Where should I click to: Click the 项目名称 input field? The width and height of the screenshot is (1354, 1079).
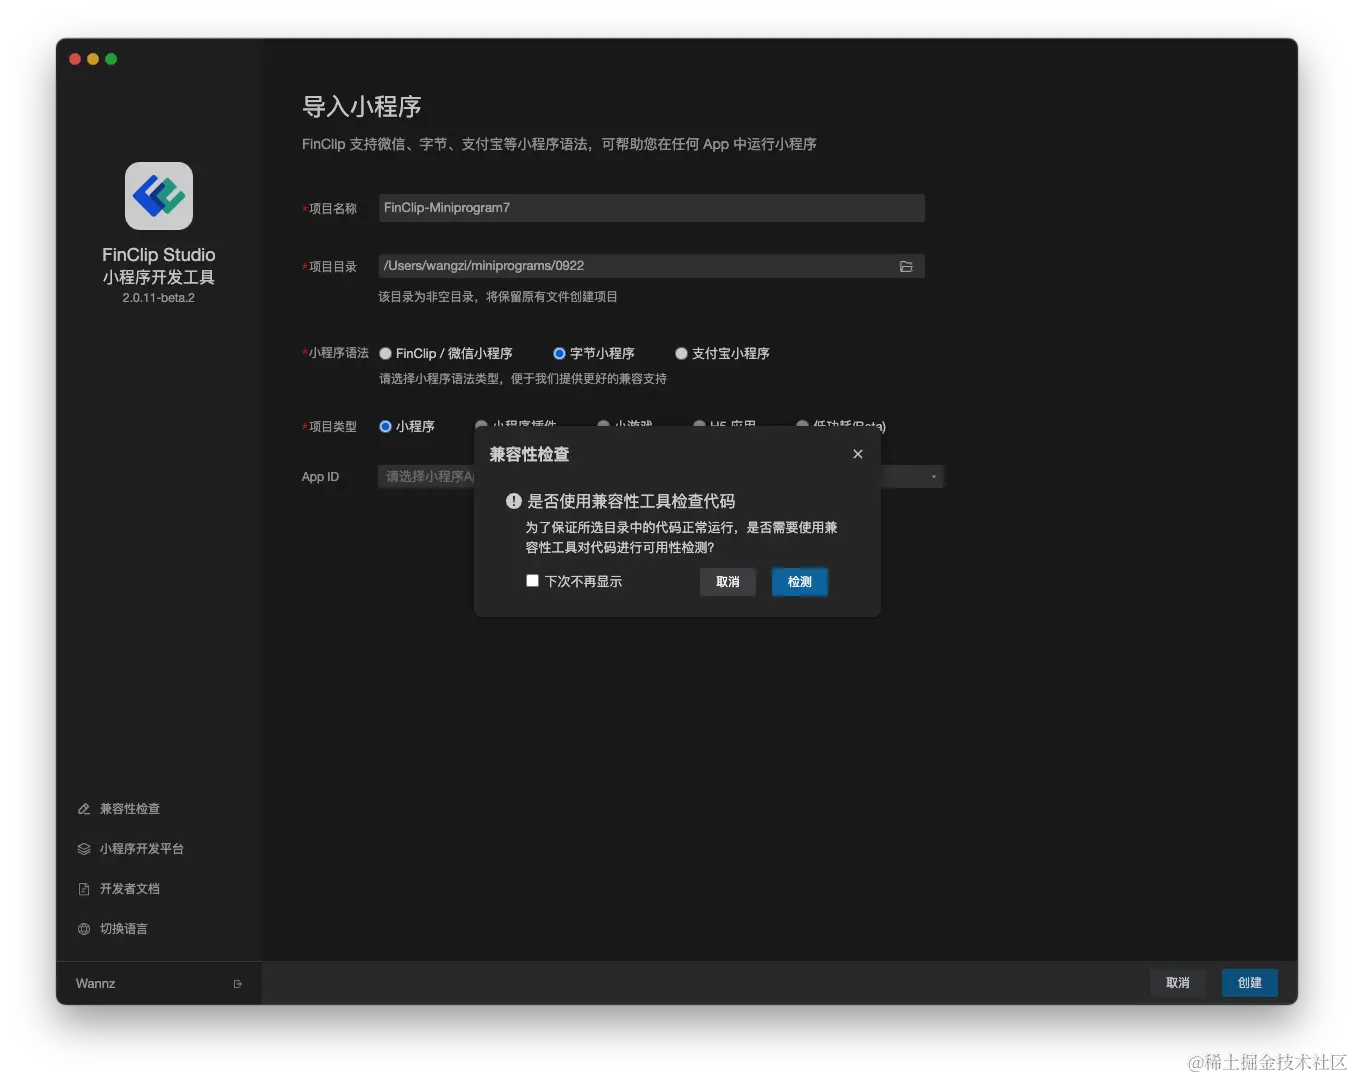click(x=651, y=208)
